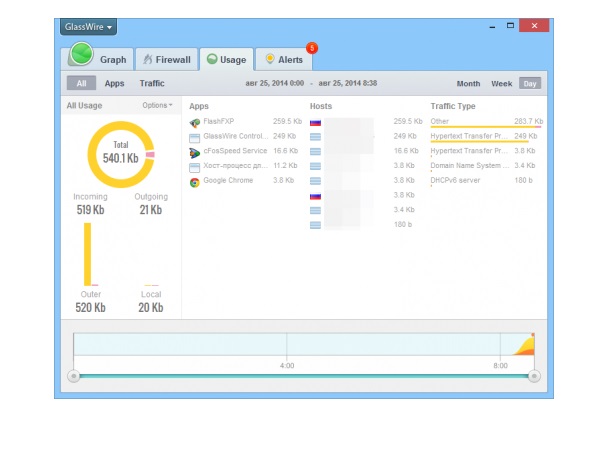Viewport: 614px width, 460px height.
Task: Select the Google Chrome row
Action: [x=246, y=180]
